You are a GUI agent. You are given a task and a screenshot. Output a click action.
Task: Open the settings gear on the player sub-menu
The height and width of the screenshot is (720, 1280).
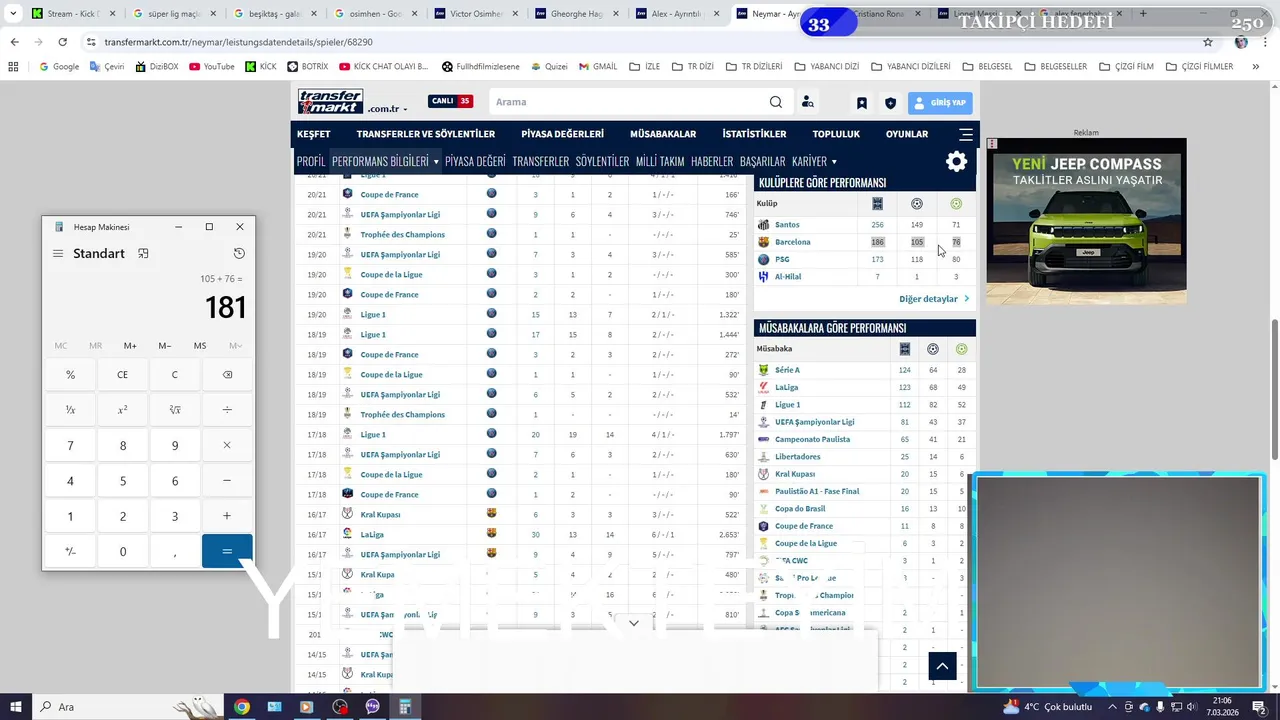[956, 161]
